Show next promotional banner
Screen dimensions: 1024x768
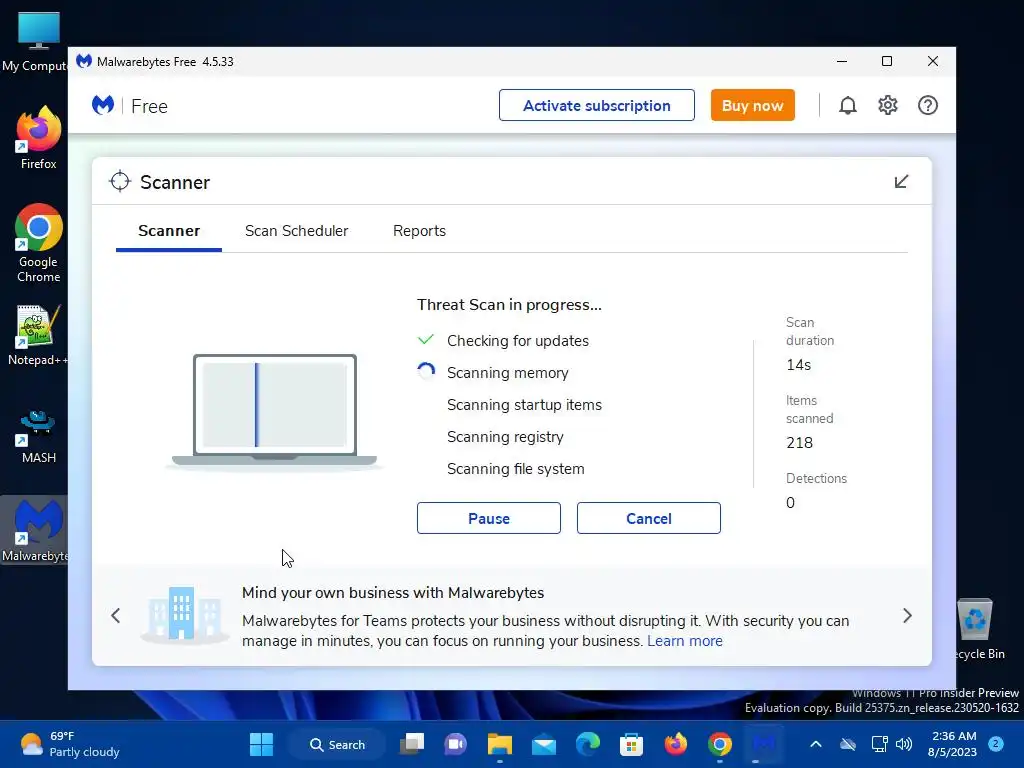pos(906,615)
